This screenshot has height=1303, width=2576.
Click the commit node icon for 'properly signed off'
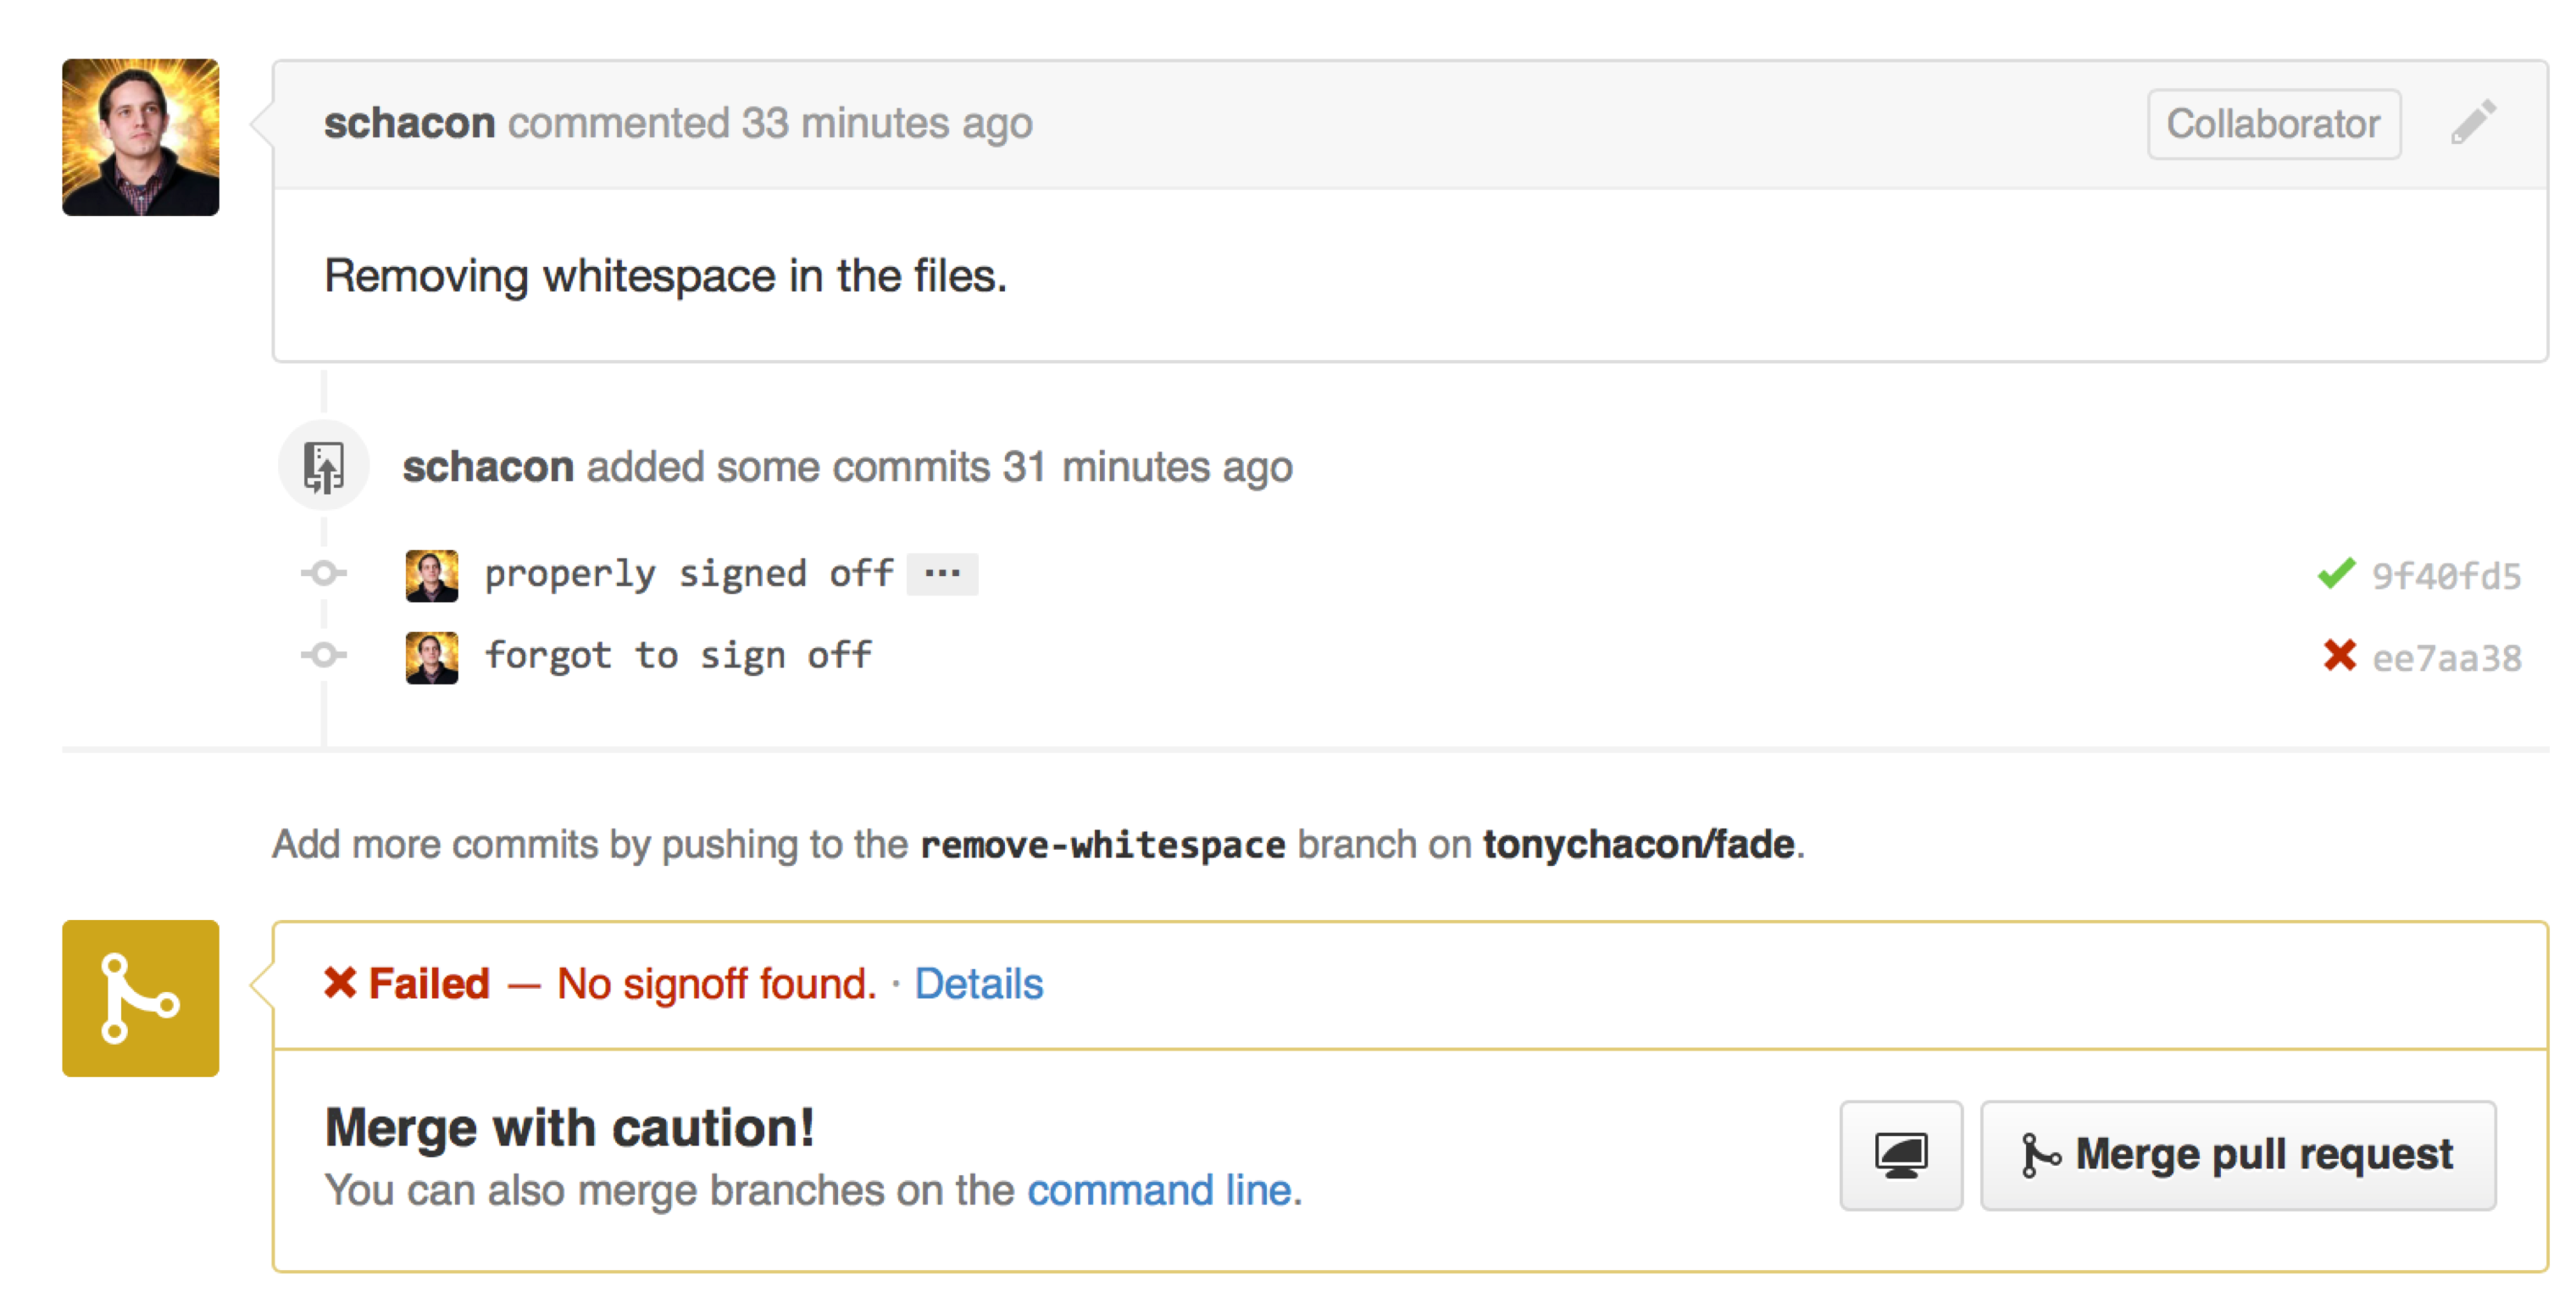(323, 573)
